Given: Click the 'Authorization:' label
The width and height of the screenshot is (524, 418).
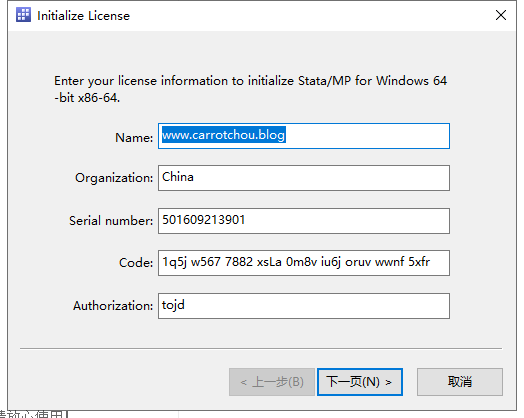Looking at the screenshot, I should tap(113, 306).
